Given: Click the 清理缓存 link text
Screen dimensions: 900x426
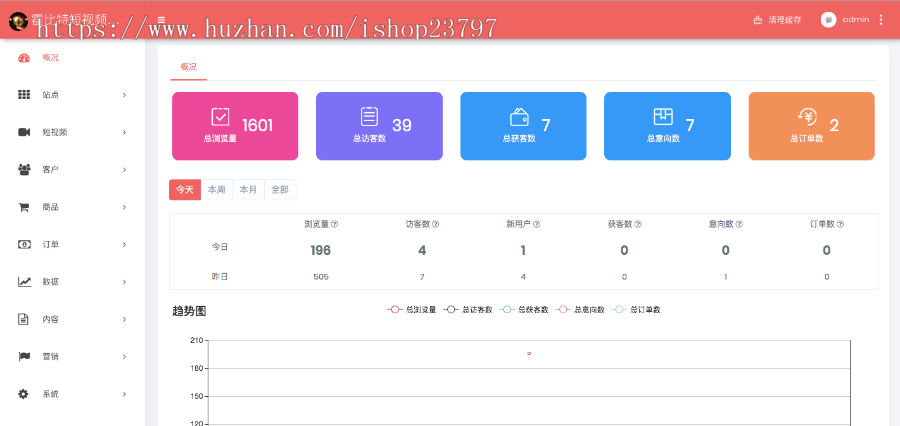Looking at the screenshot, I should (785, 20).
